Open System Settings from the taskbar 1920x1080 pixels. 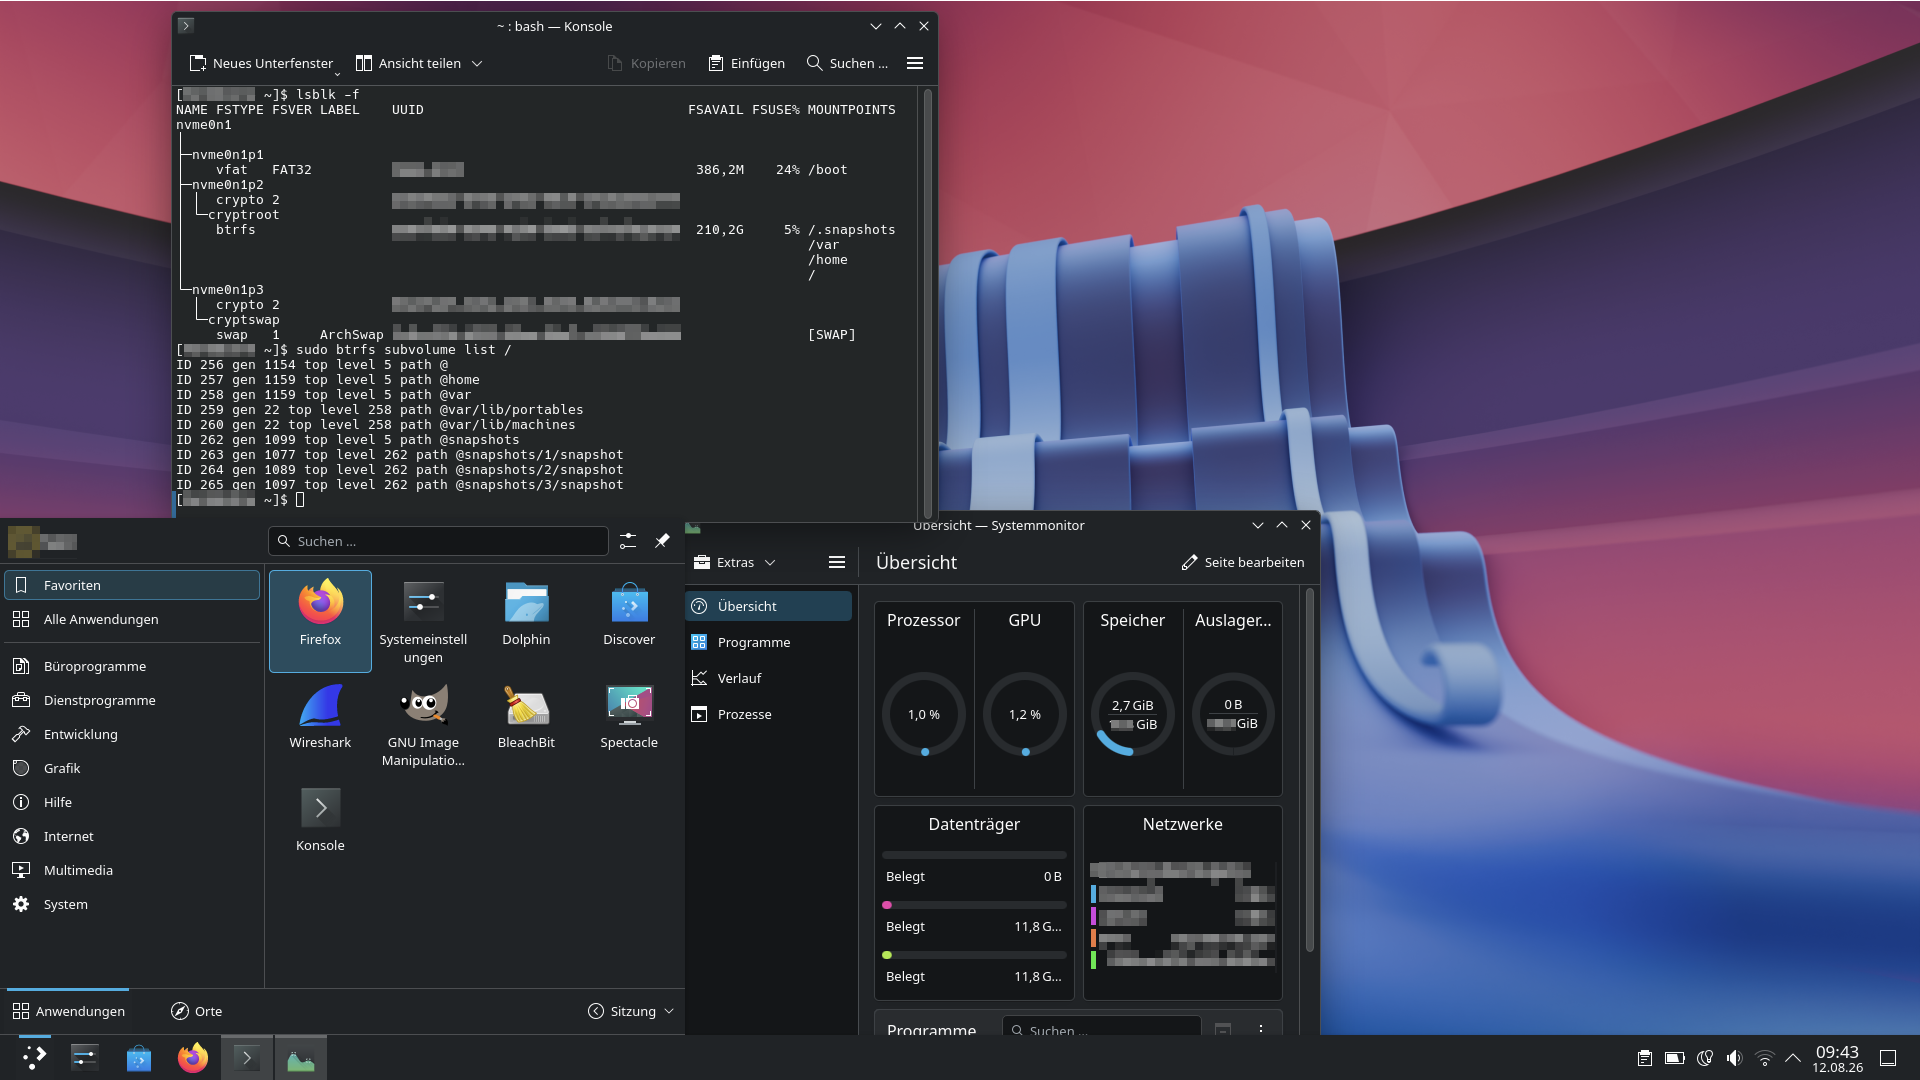[x=85, y=1057]
